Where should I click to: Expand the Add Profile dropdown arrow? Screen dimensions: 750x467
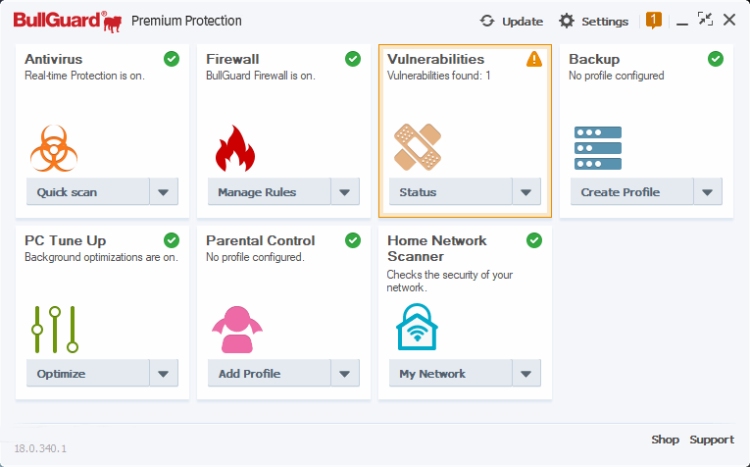pos(345,373)
